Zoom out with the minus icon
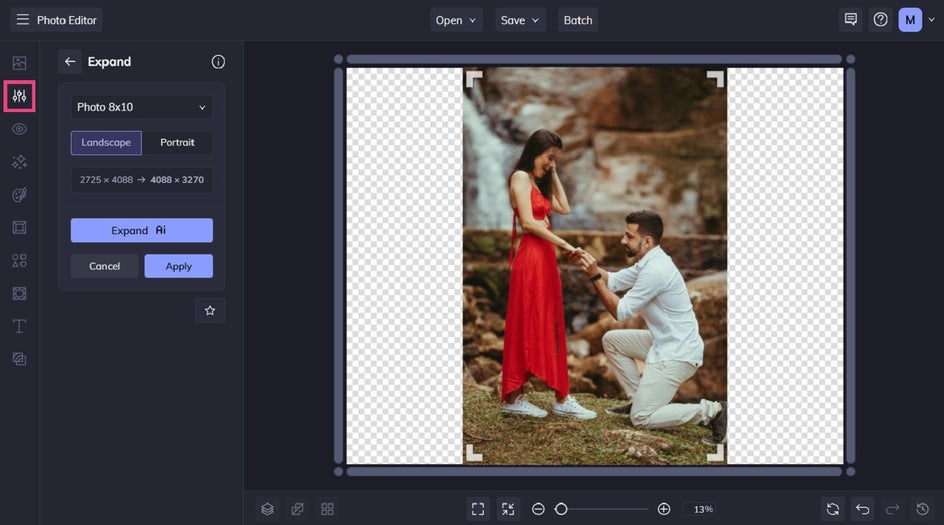This screenshot has height=525, width=944. click(538, 509)
